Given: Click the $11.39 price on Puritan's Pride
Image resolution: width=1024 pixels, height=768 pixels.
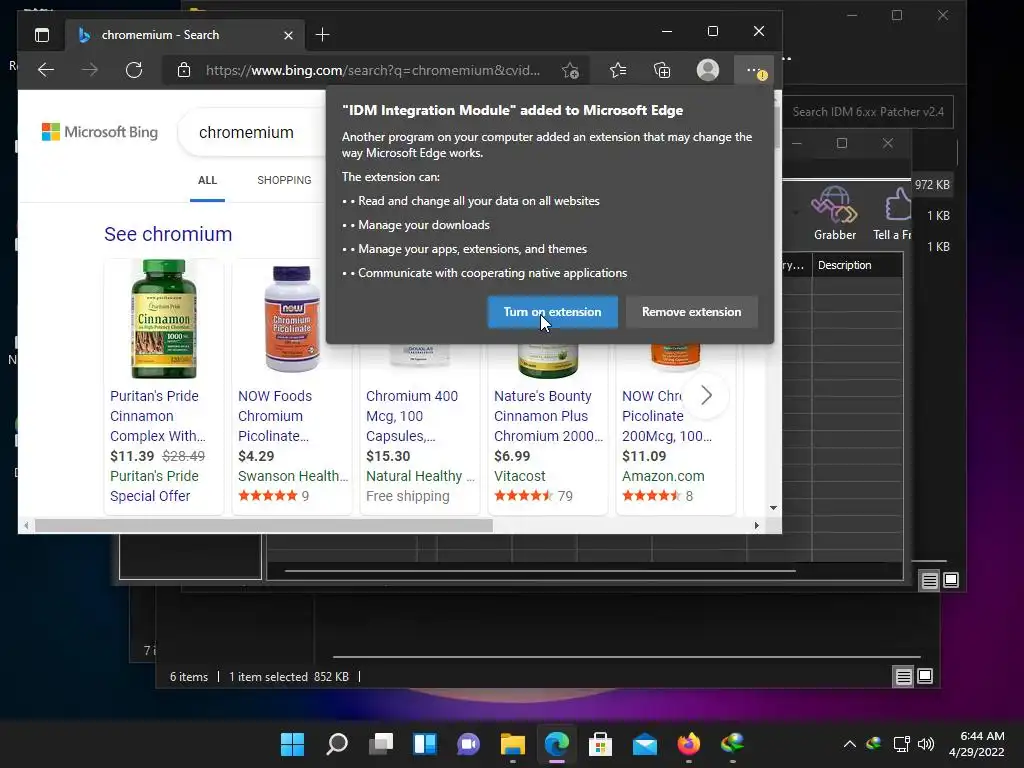Looking at the screenshot, I should [132, 456].
